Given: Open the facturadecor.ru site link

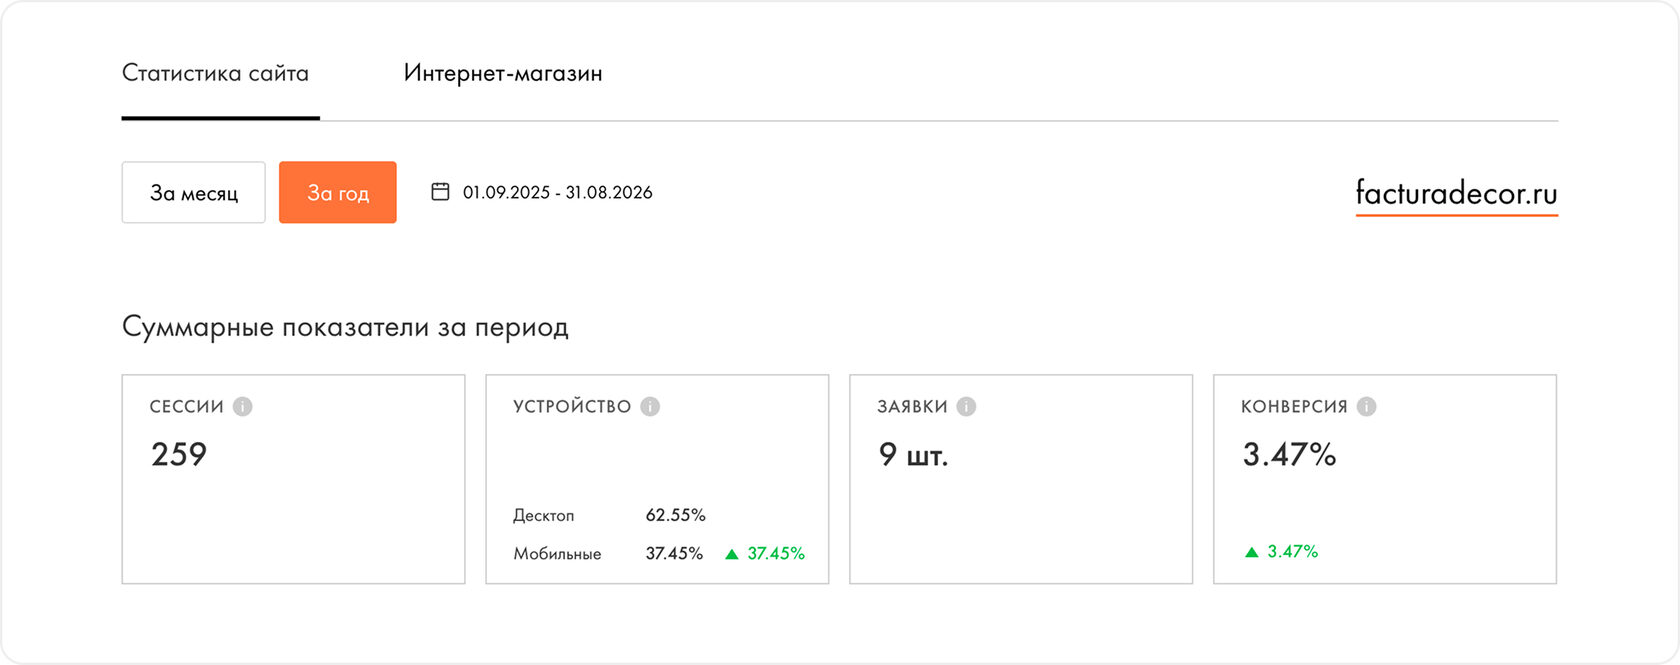Looking at the screenshot, I should pos(1456,193).
